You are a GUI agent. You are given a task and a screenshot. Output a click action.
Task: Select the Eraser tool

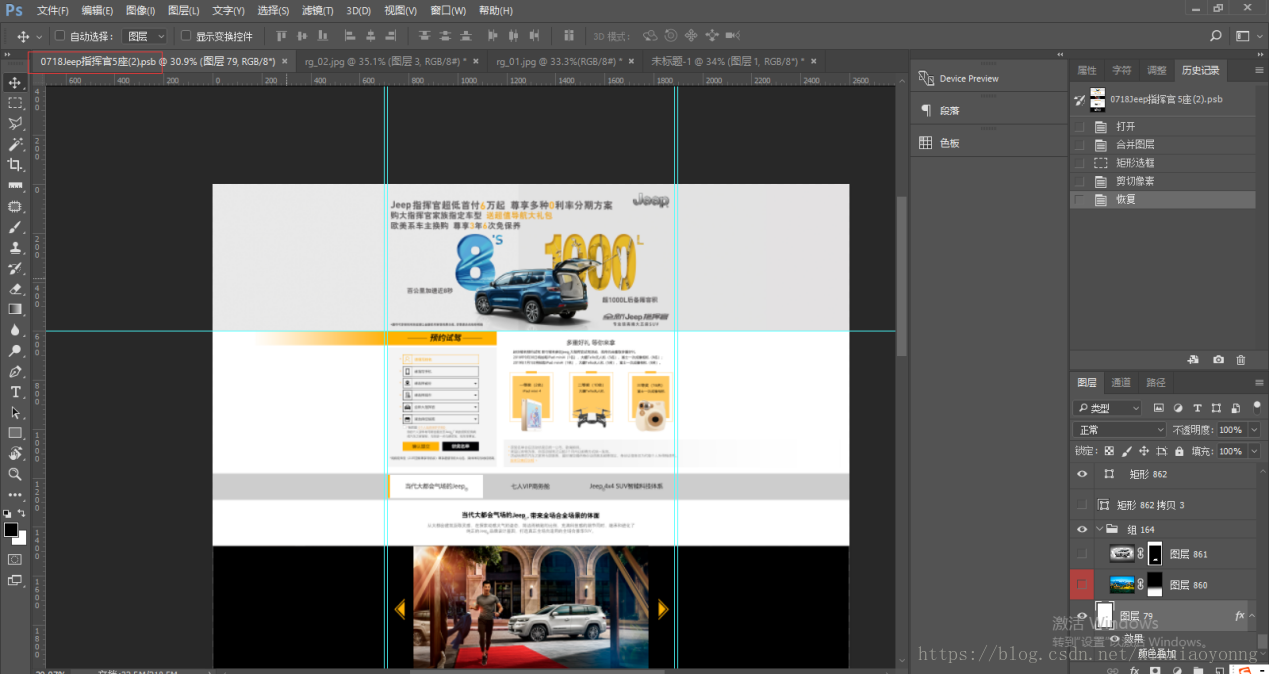click(15, 289)
